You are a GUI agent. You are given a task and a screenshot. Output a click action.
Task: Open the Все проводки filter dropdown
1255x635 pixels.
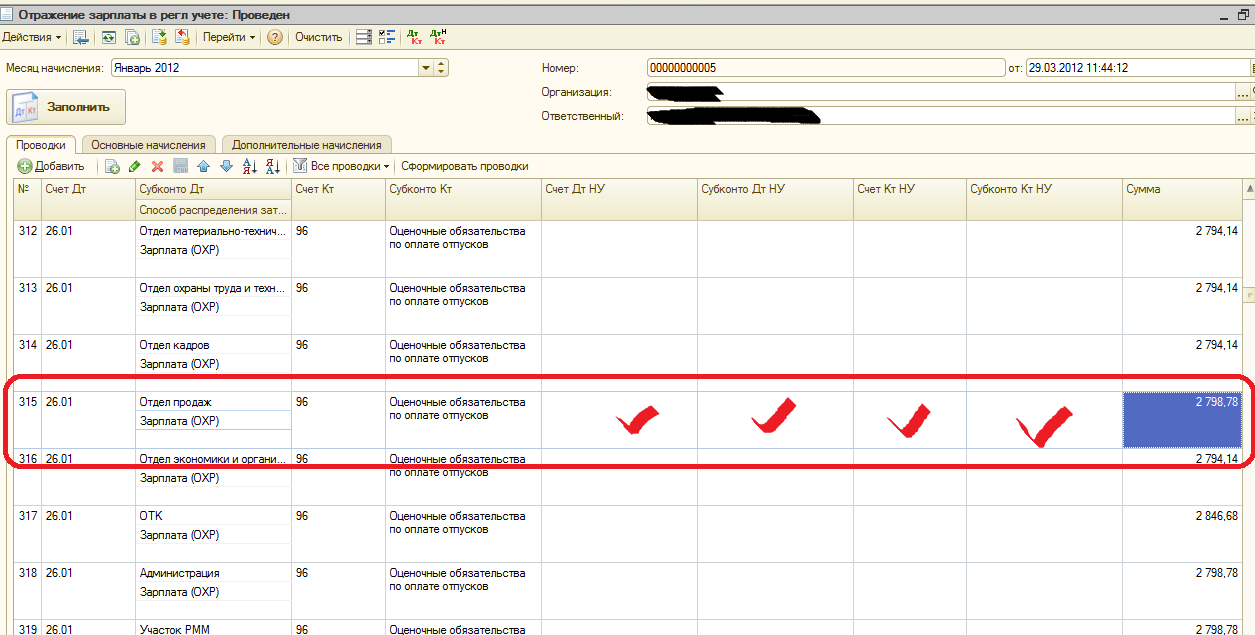[341, 166]
